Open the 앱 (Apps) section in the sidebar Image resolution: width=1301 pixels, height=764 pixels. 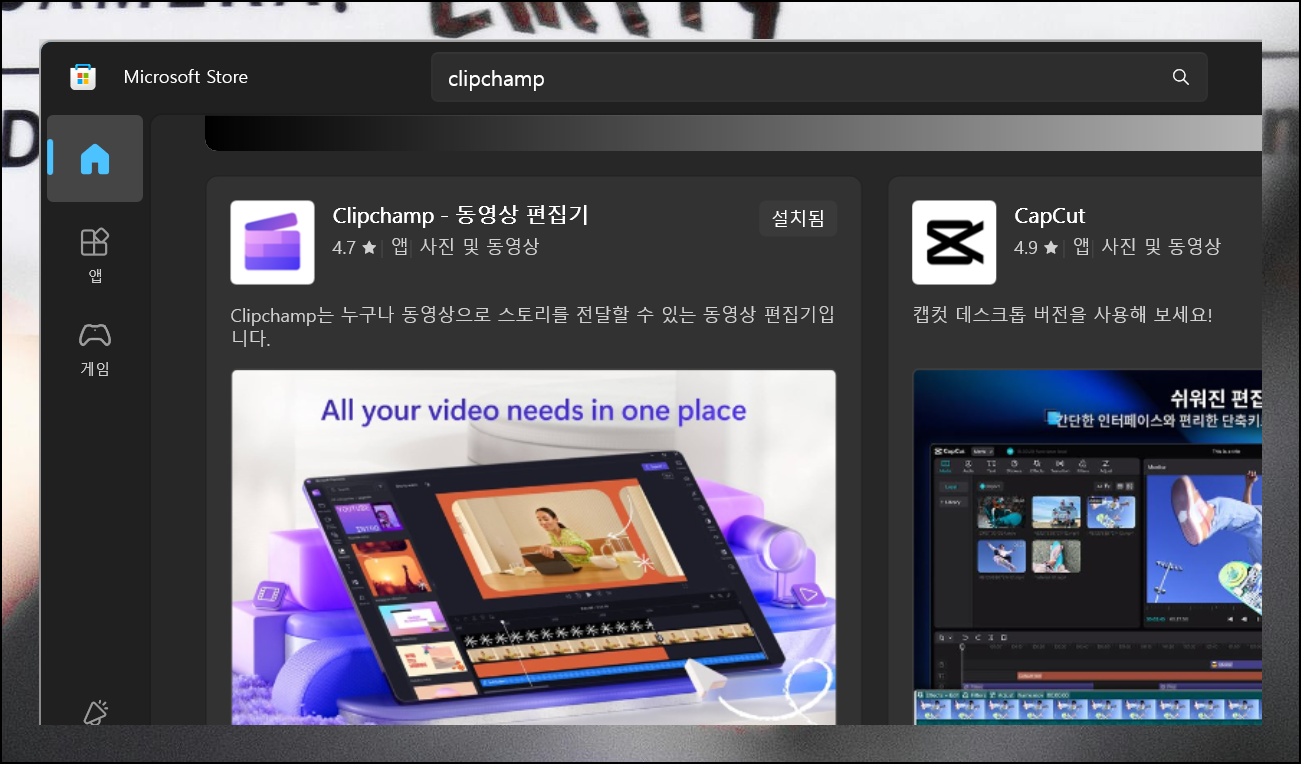click(95, 255)
